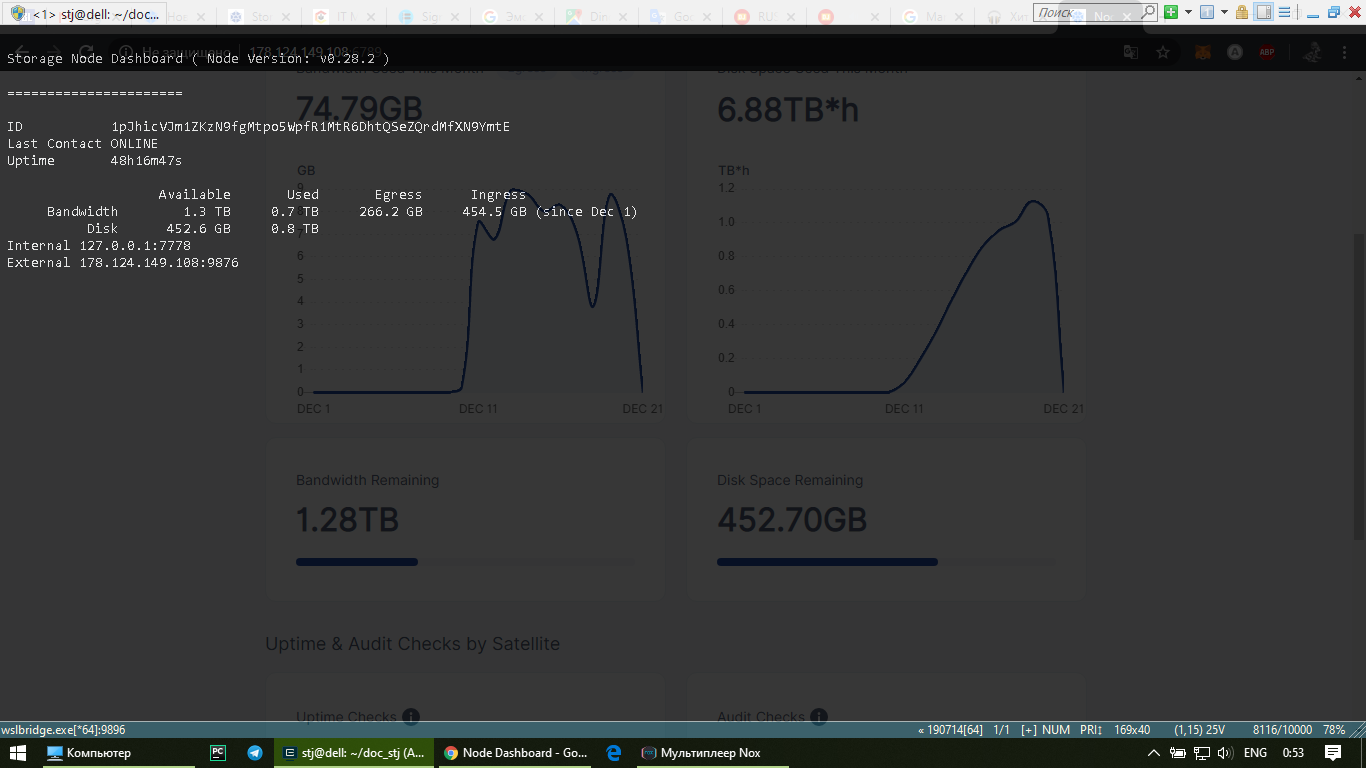Viewport: 1366px width, 768px height.
Task: Expand the active console list arrow
Action: 1224,12
